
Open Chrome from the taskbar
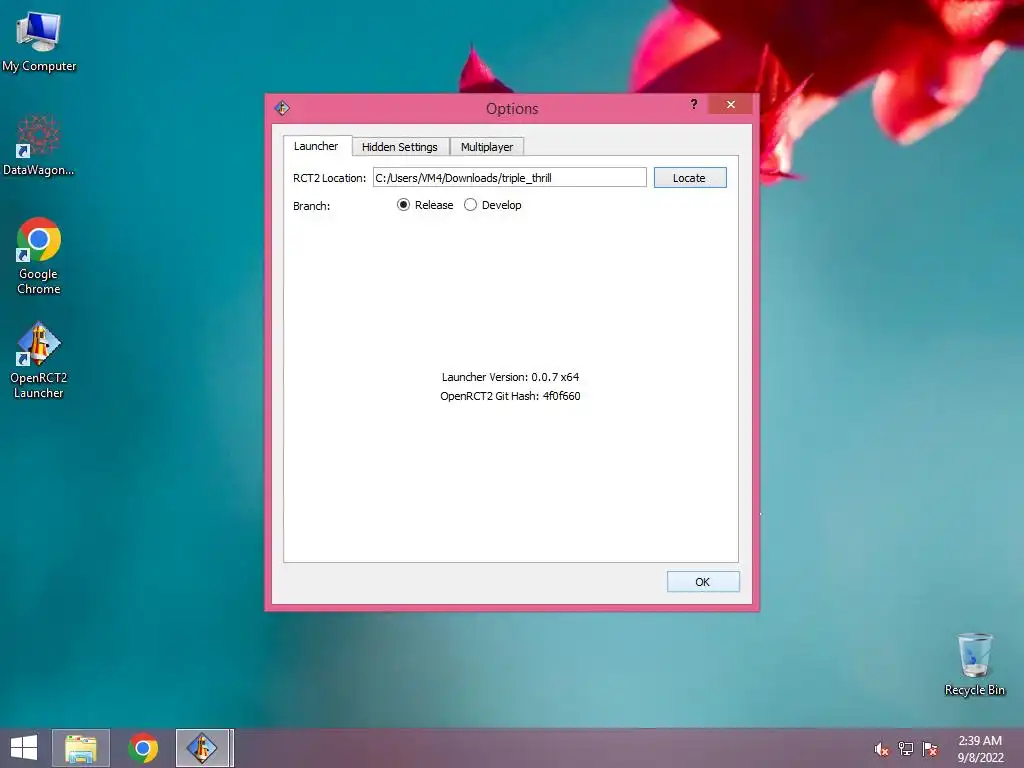point(143,748)
